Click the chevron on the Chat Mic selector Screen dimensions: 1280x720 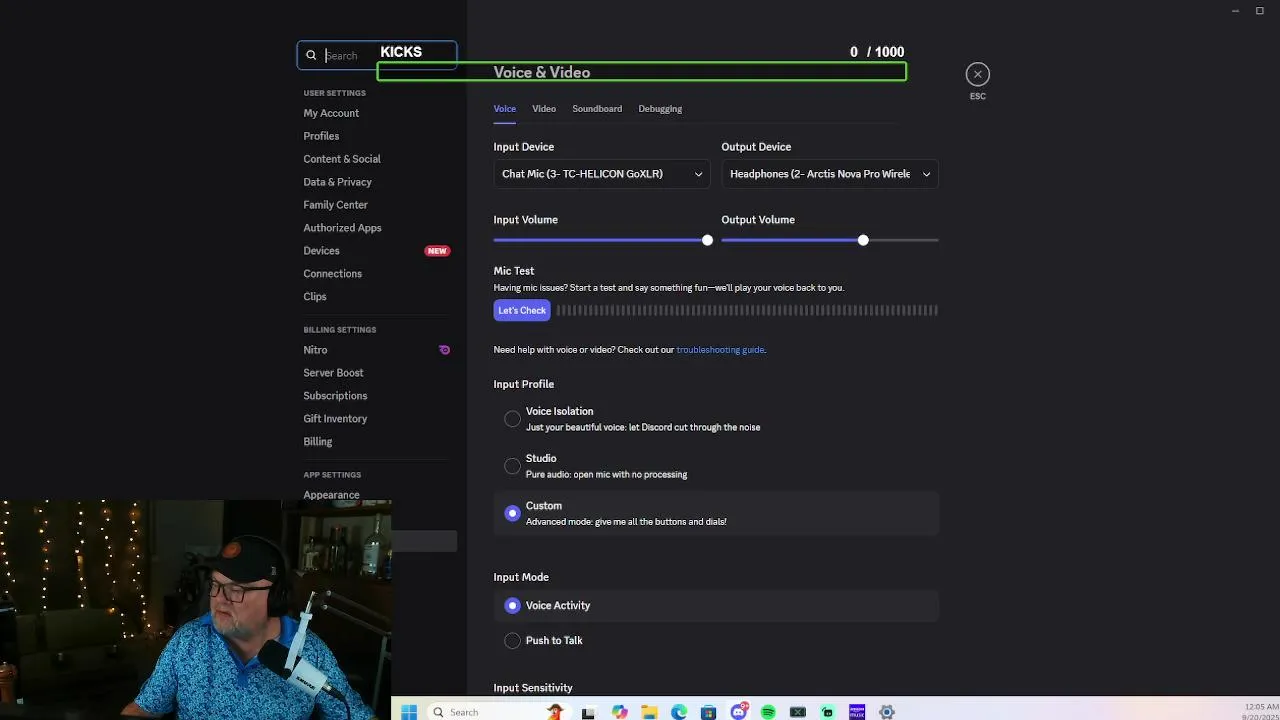(x=698, y=174)
